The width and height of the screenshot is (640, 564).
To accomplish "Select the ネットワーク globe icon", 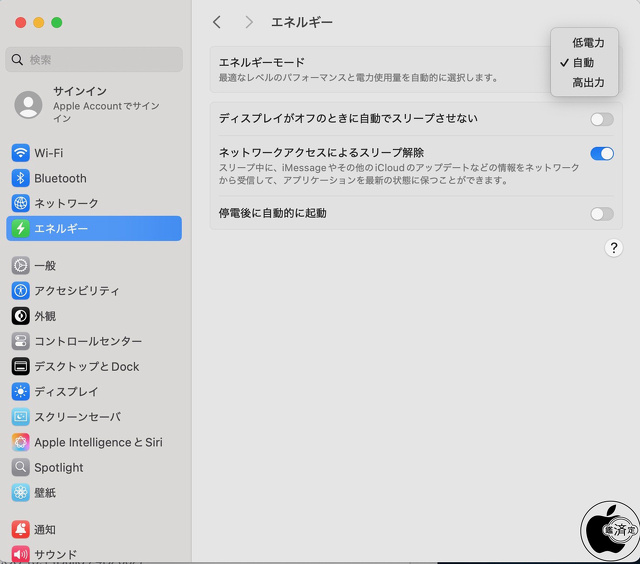I will tap(20, 203).
